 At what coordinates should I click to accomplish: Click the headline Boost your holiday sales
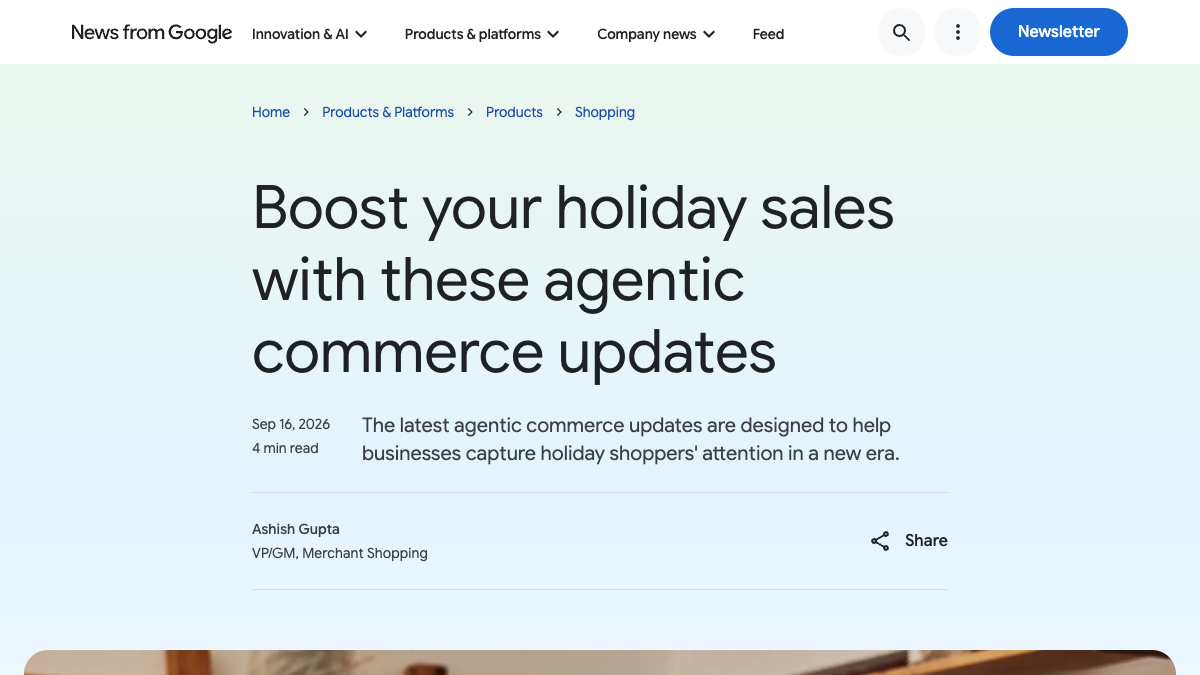(573, 279)
